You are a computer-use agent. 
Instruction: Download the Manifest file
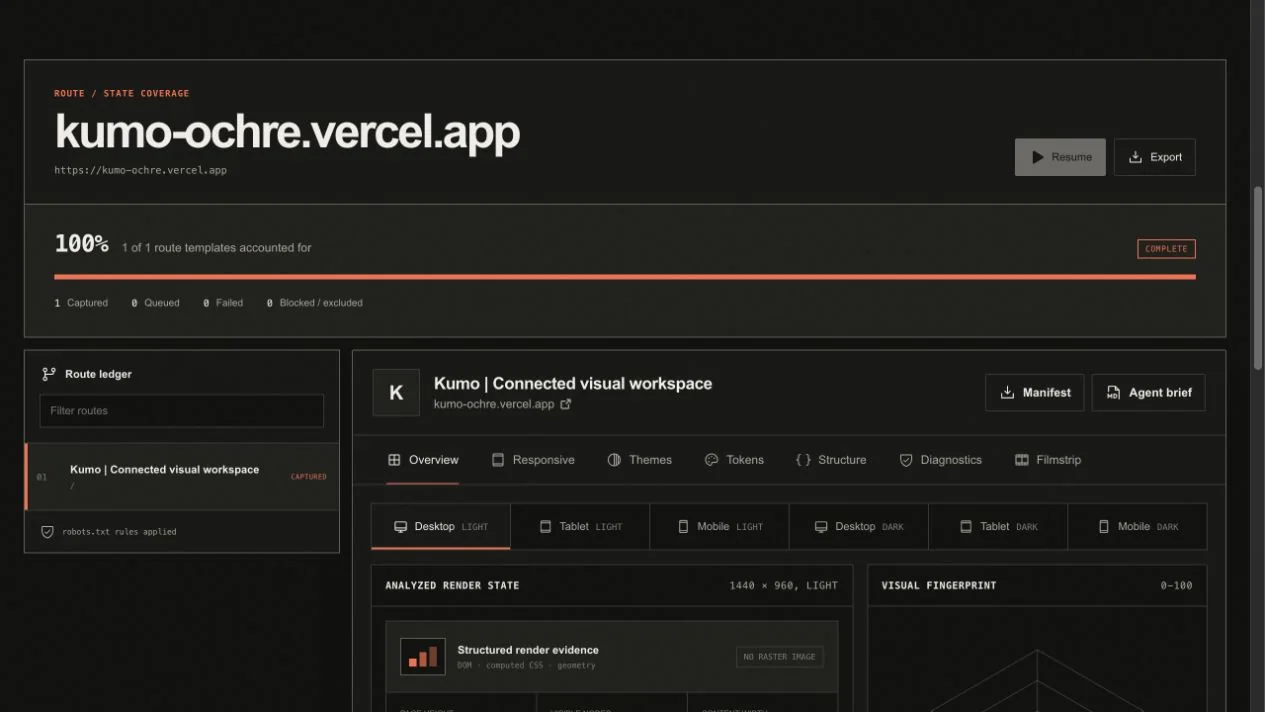click(1035, 393)
